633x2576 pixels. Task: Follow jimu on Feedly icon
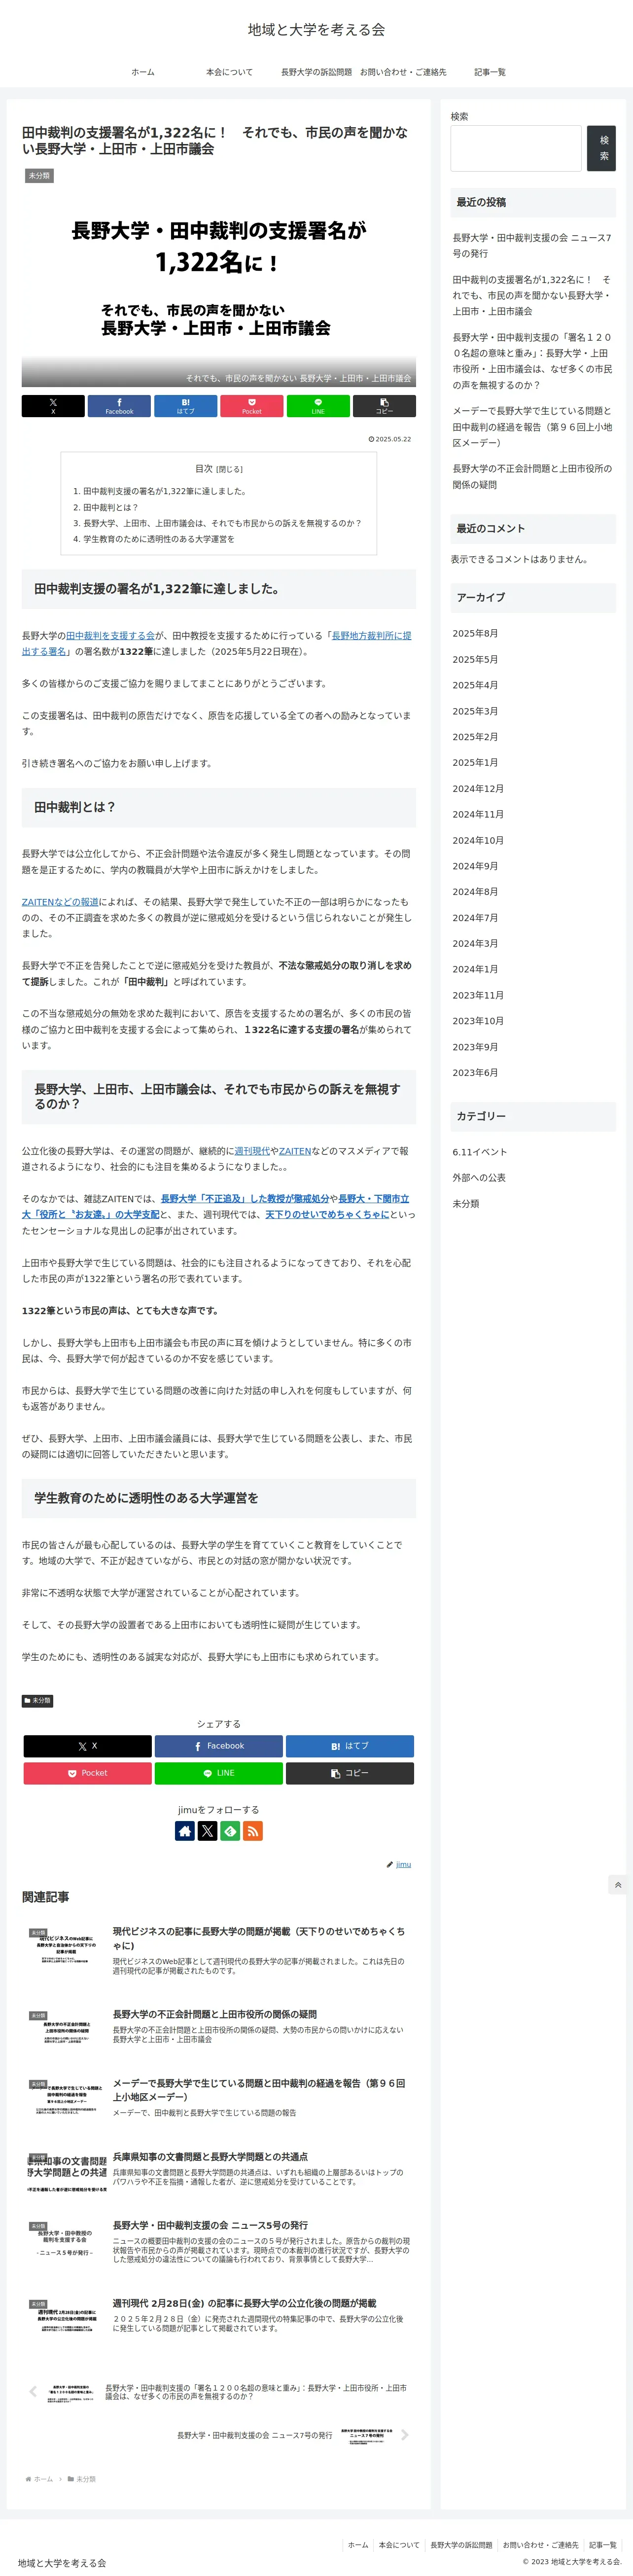click(x=230, y=1831)
